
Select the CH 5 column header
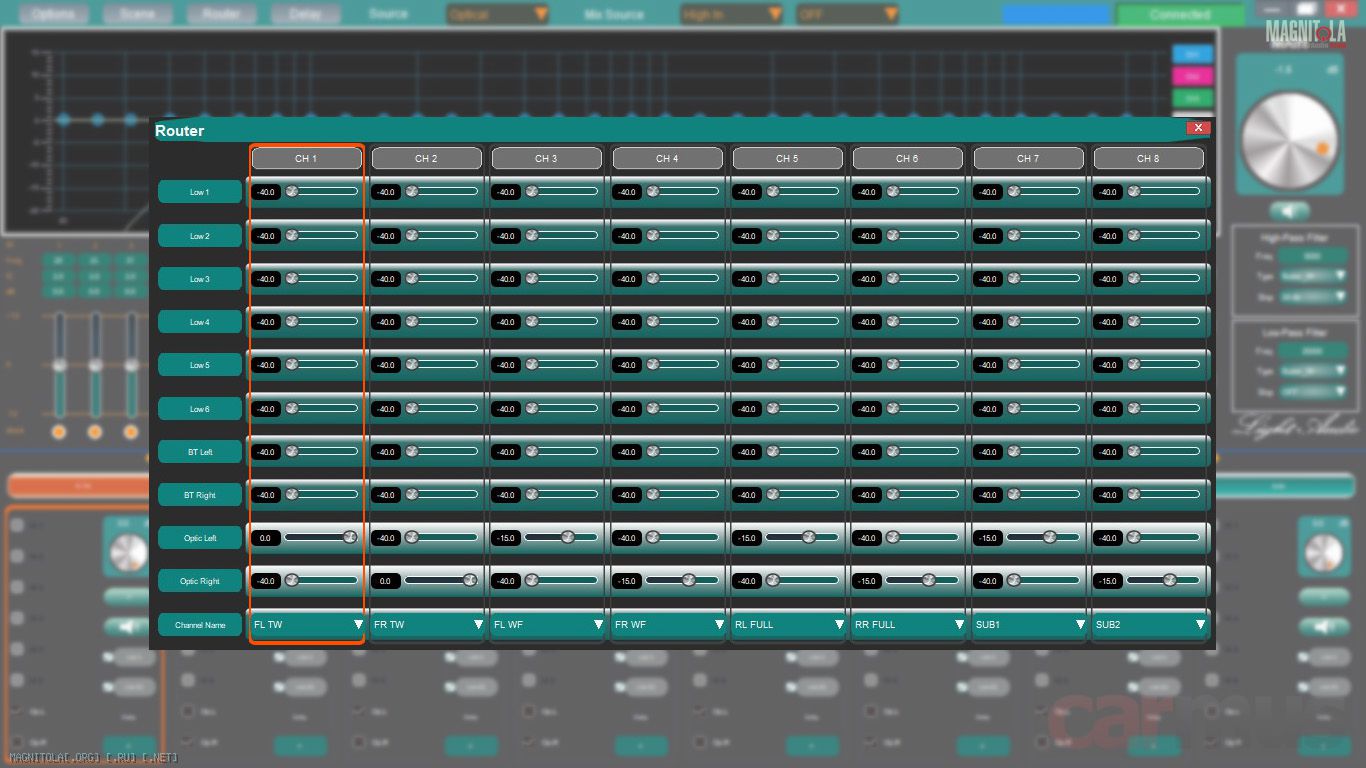coord(787,158)
